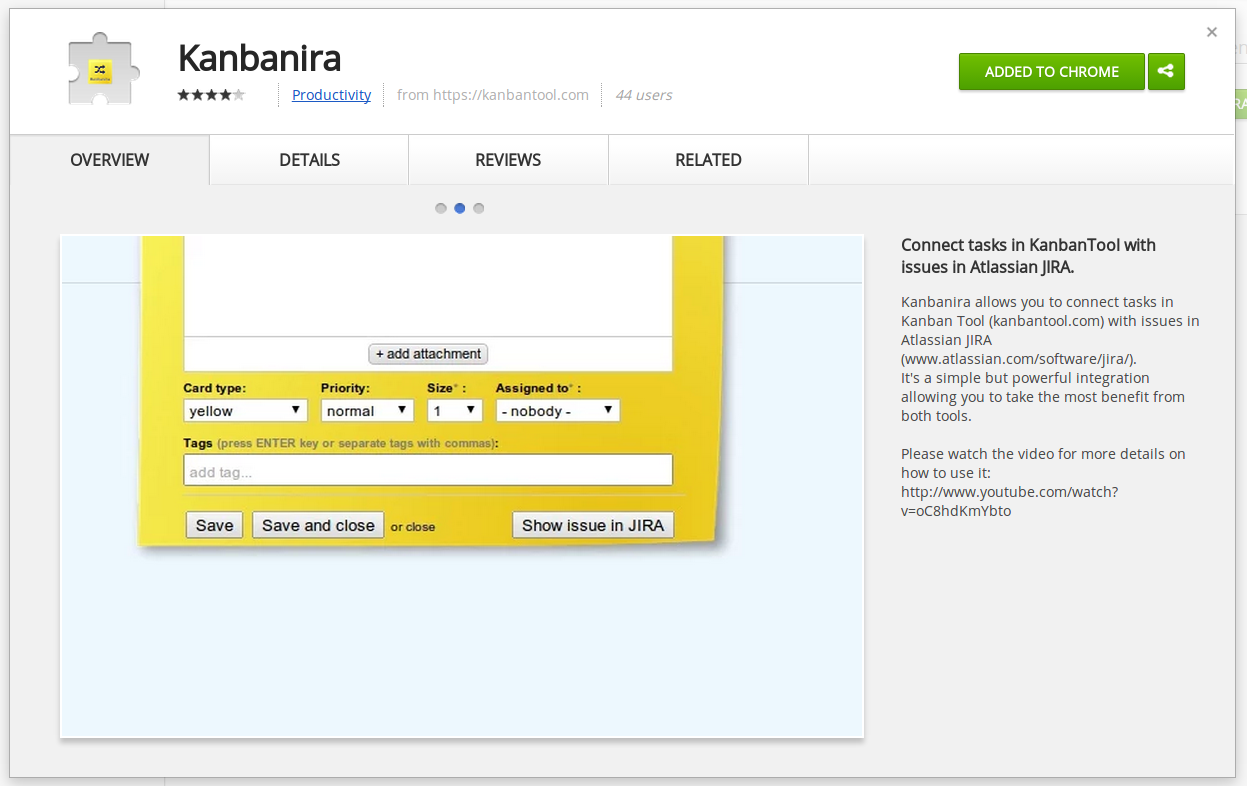Select the third carousel dot

click(478, 208)
